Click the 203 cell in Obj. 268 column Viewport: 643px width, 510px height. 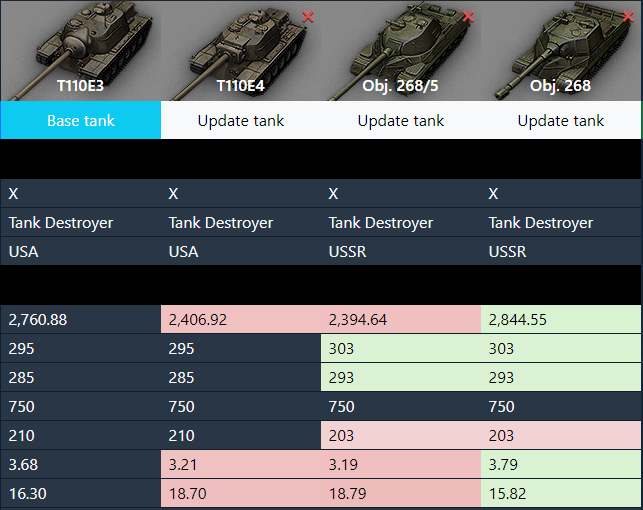tap(561, 435)
